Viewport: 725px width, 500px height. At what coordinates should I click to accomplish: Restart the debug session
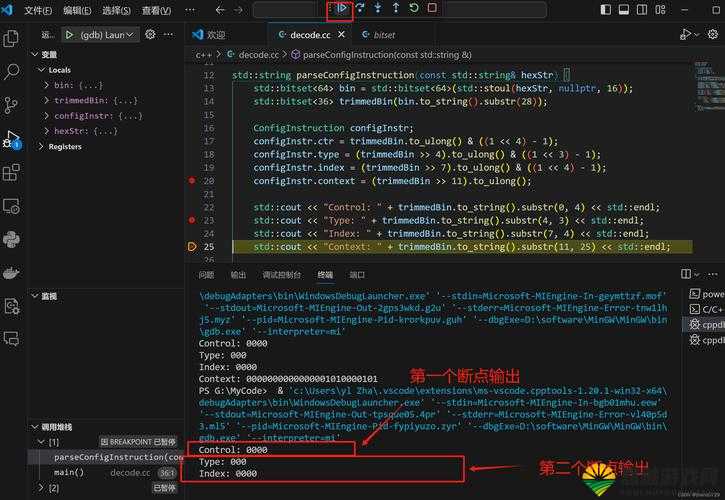point(414,8)
